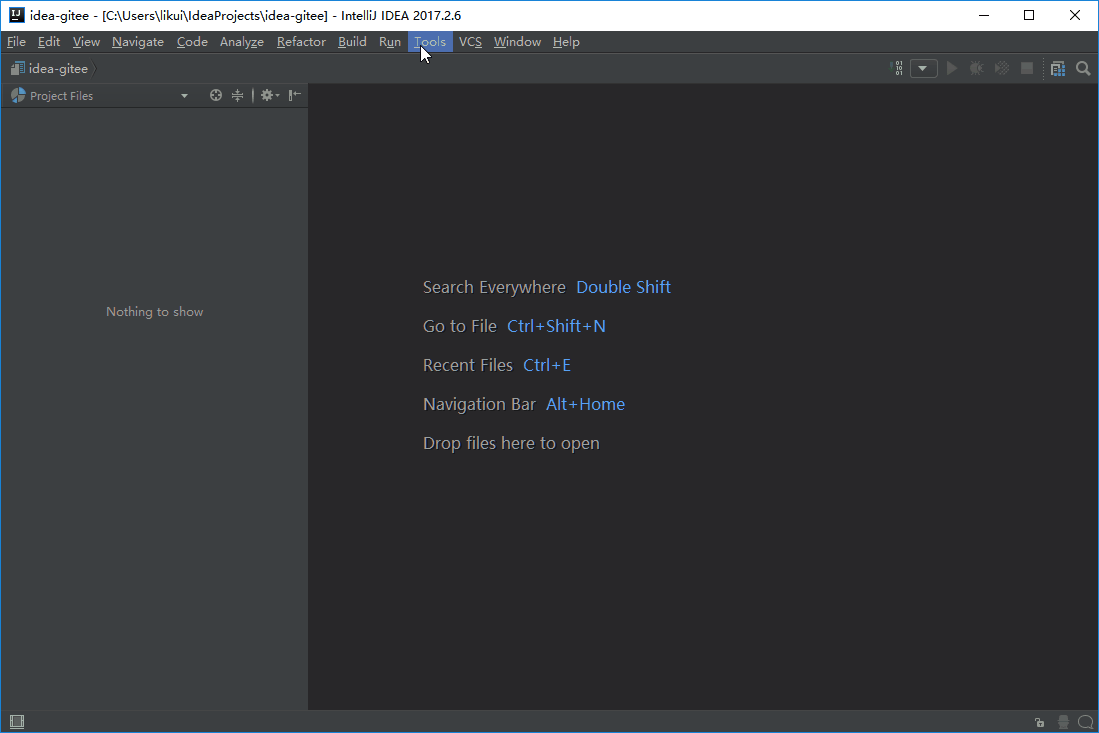1099x733 pixels.
Task: Hide the Project tool window panel
Action: (x=295, y=95)
